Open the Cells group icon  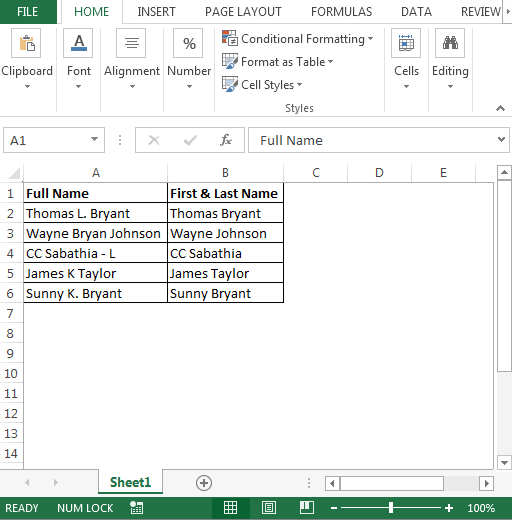[x=406, y=43]
